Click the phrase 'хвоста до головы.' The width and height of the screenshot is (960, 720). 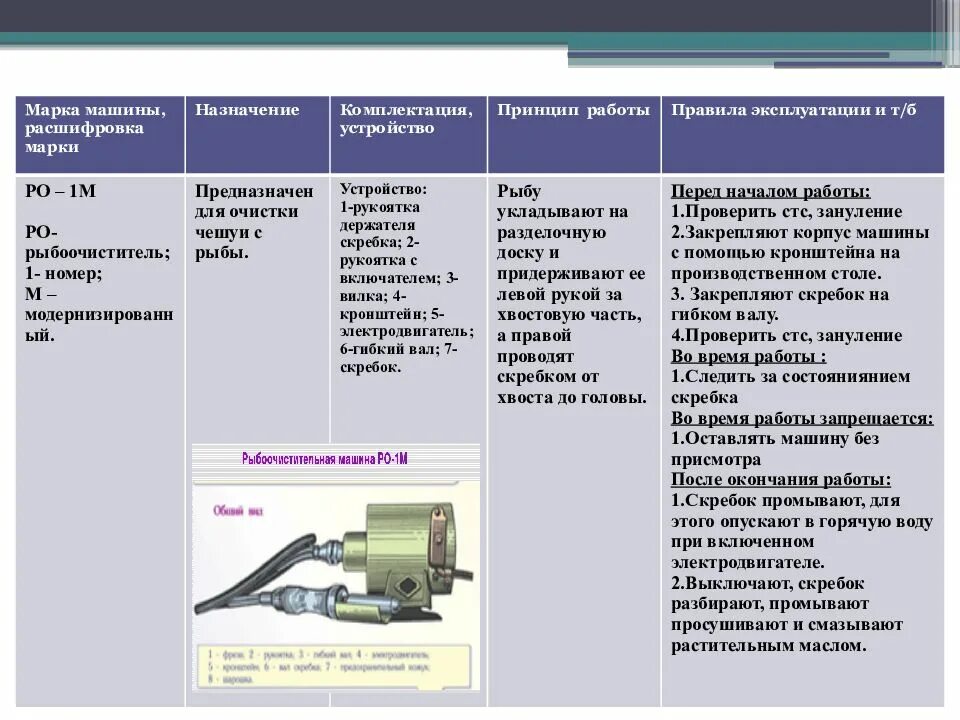click(571, 397)
